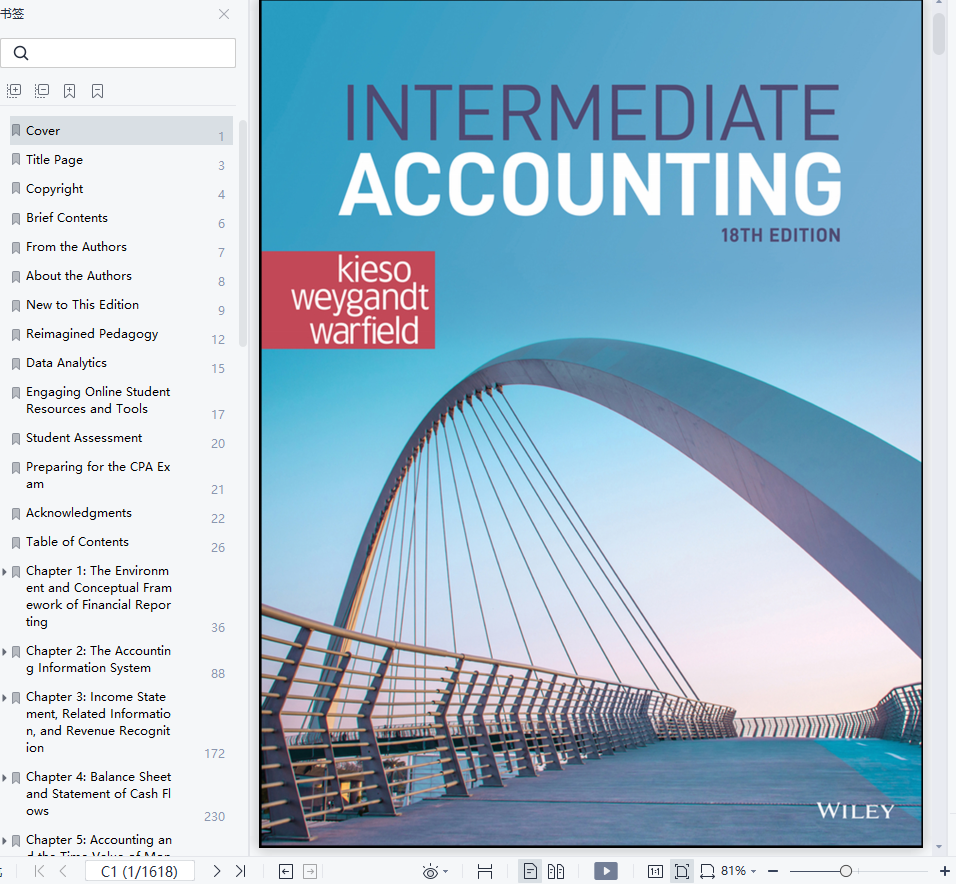Screen dimensions: 956x884
Task: Go forward to next view icon
Action: tap(310, 872)
